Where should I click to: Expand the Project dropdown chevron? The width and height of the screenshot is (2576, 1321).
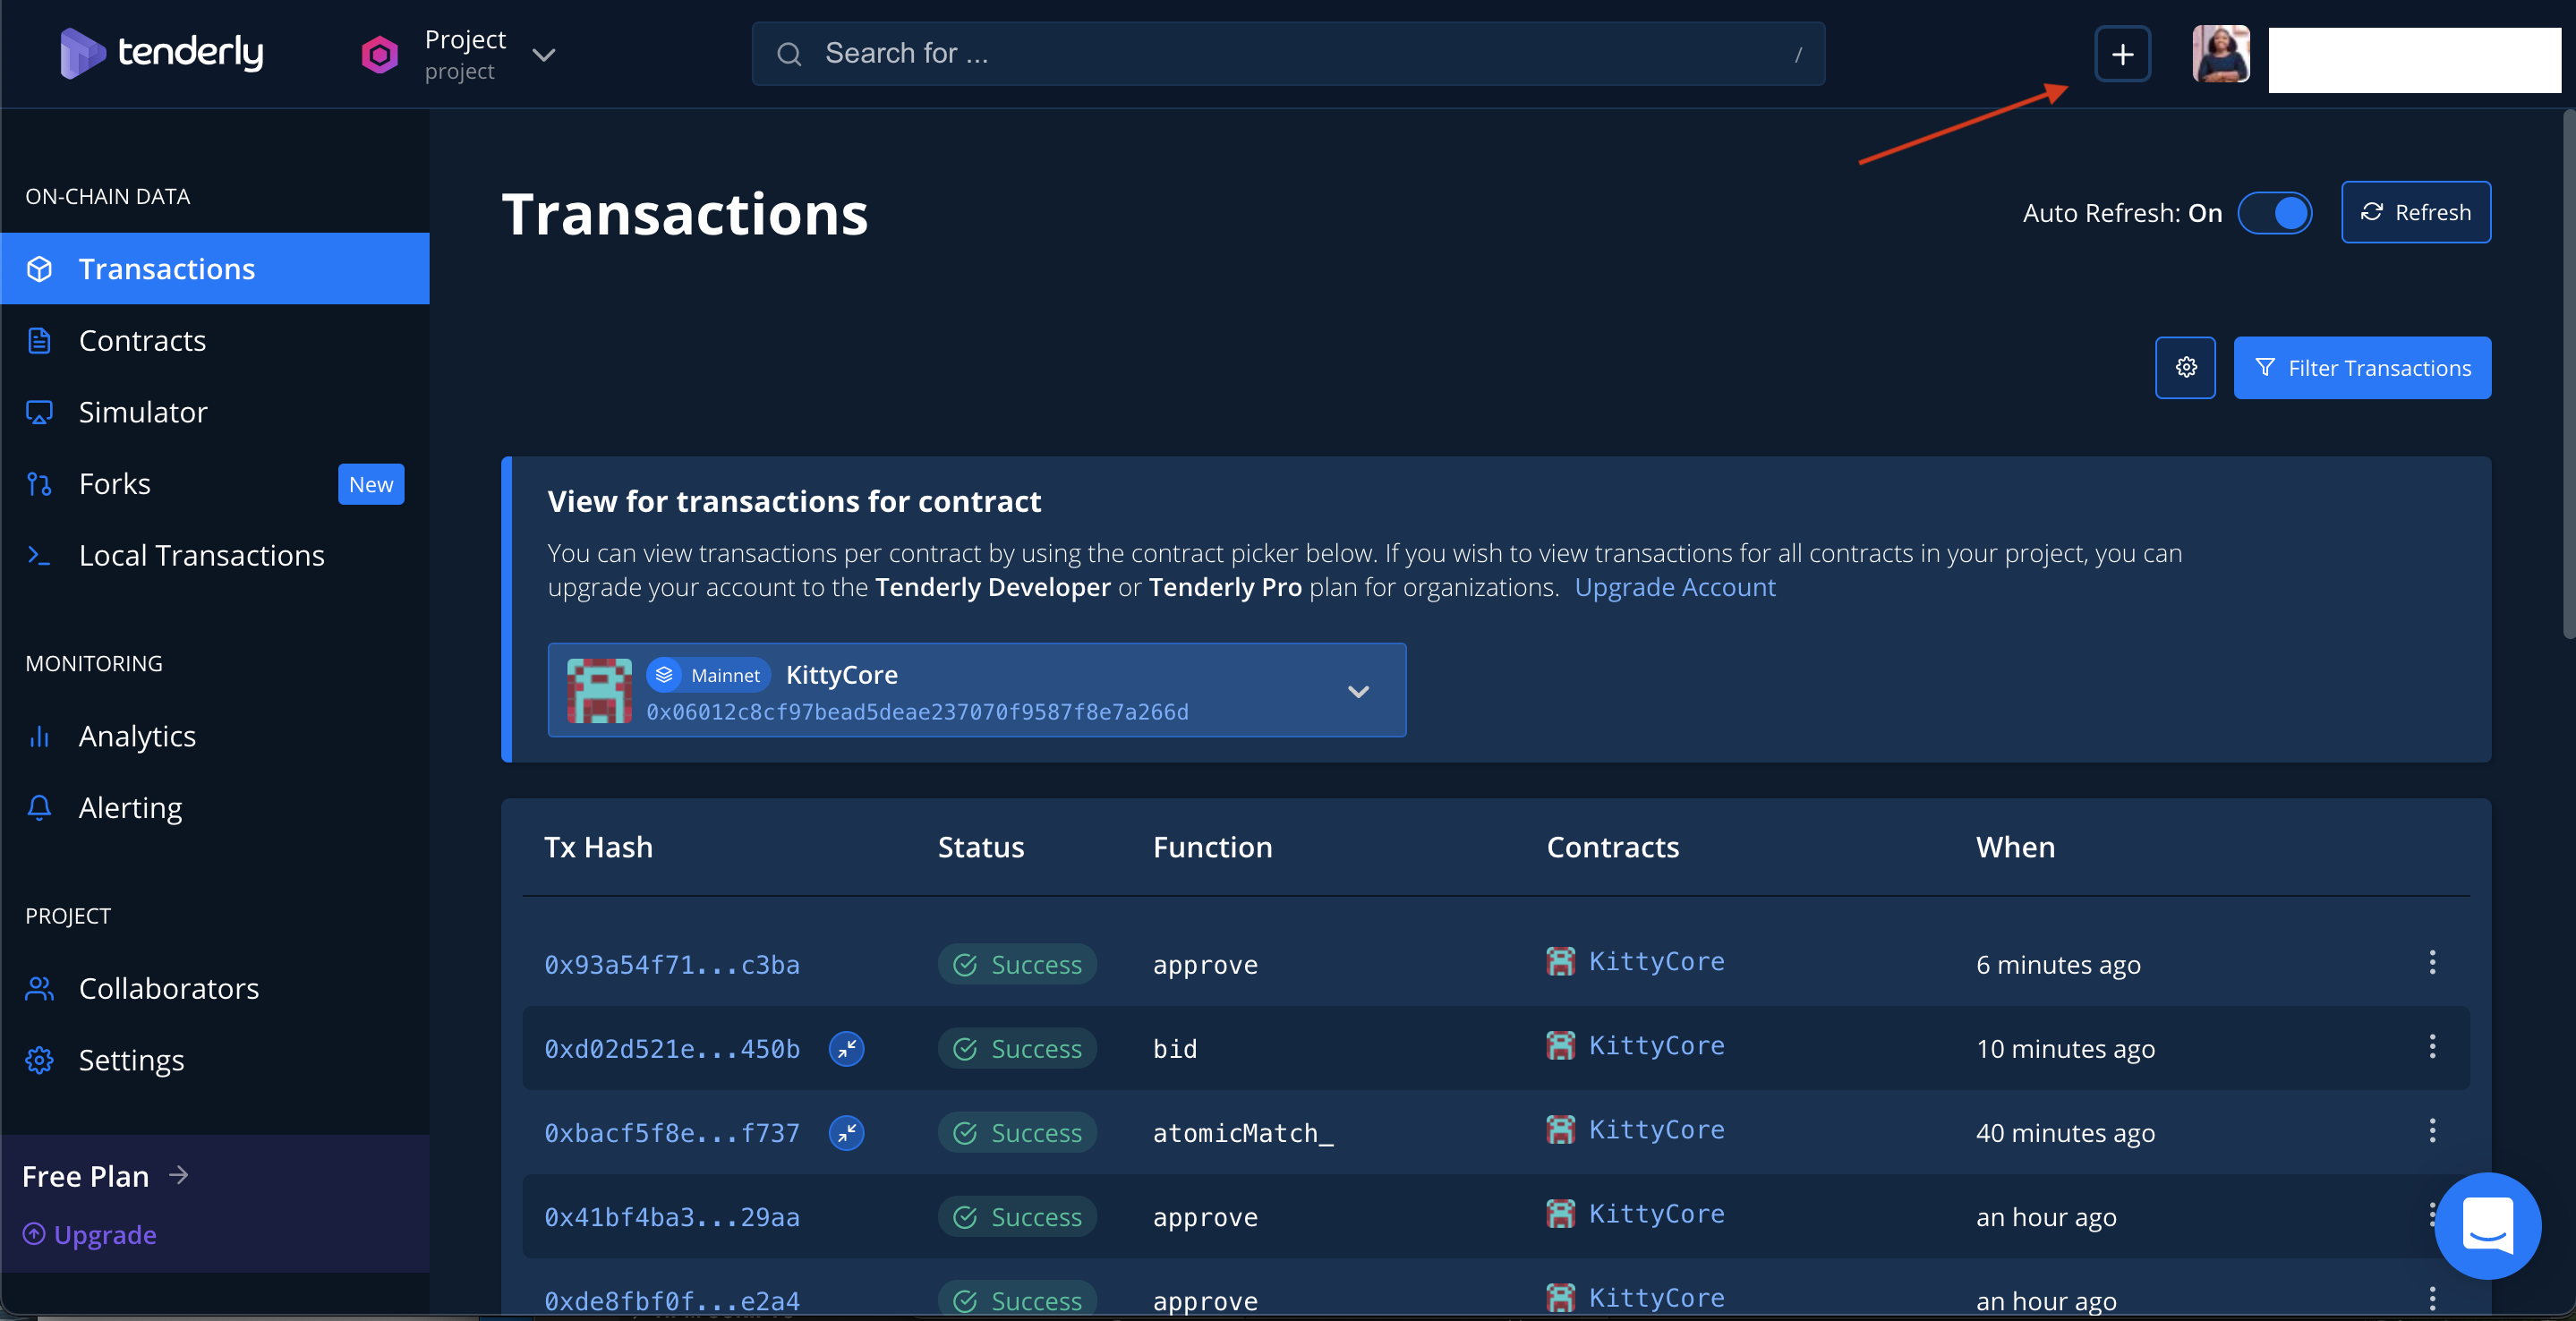point(543,55)
